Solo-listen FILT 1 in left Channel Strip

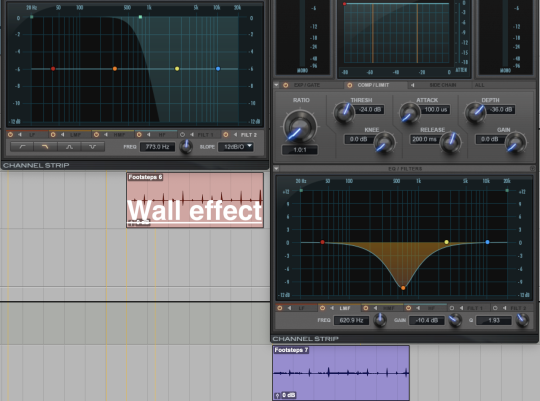[191, 135]
